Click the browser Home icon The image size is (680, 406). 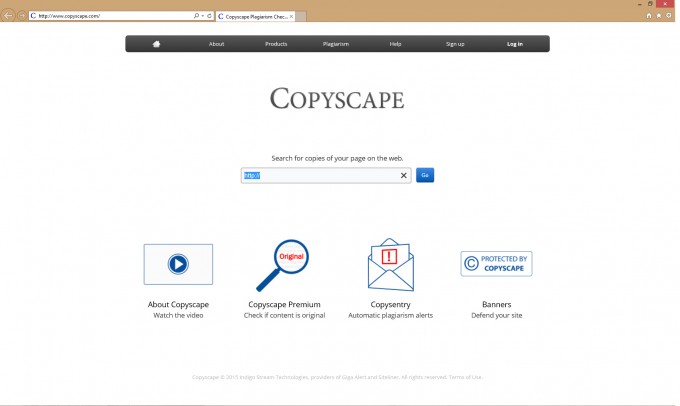(x=649, y=16)
